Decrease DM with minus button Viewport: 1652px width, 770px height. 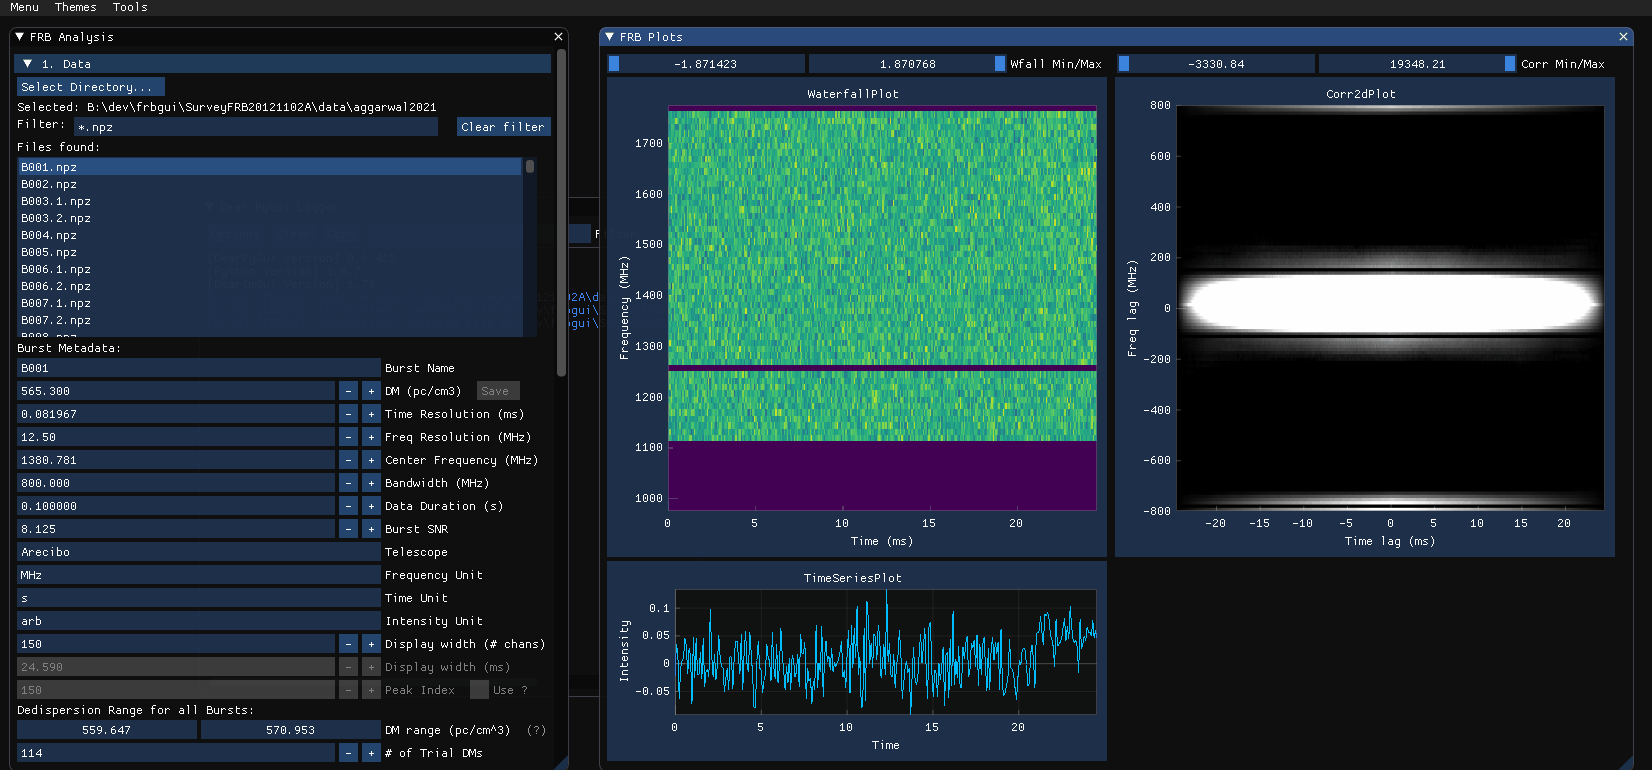pos(348,391)
